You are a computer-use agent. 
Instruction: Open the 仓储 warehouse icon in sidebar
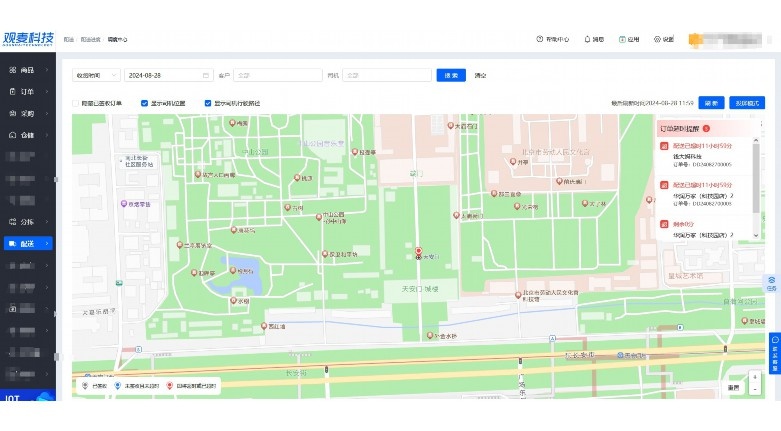(x=13, y=135)
